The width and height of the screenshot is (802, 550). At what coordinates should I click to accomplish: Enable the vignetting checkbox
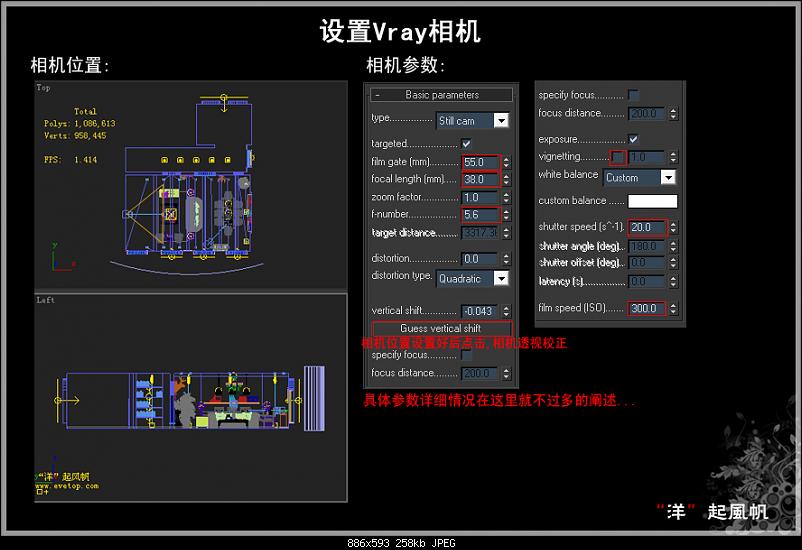click(x=618, y=157)
